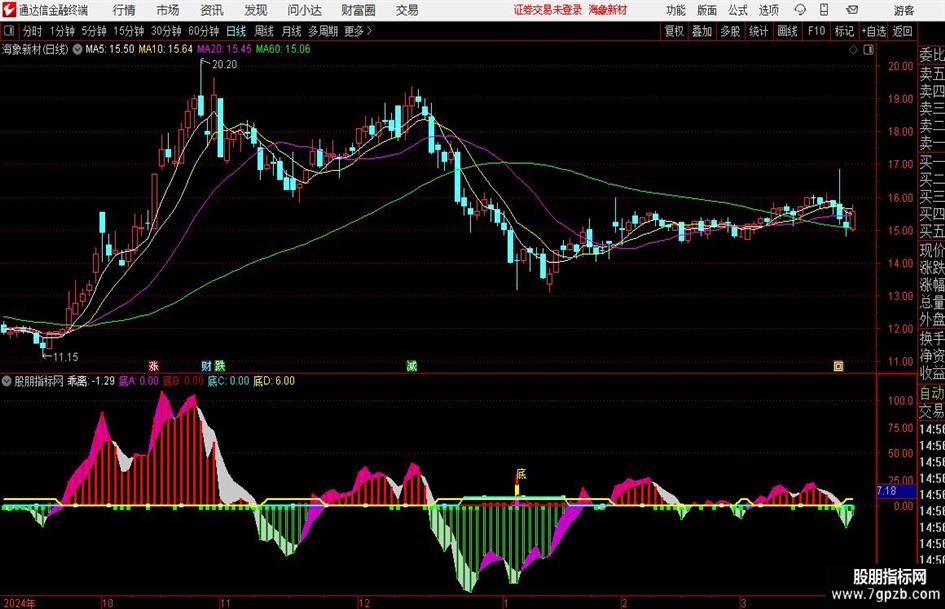
Task: Click the 减 event marker
Action: point(412,365)
